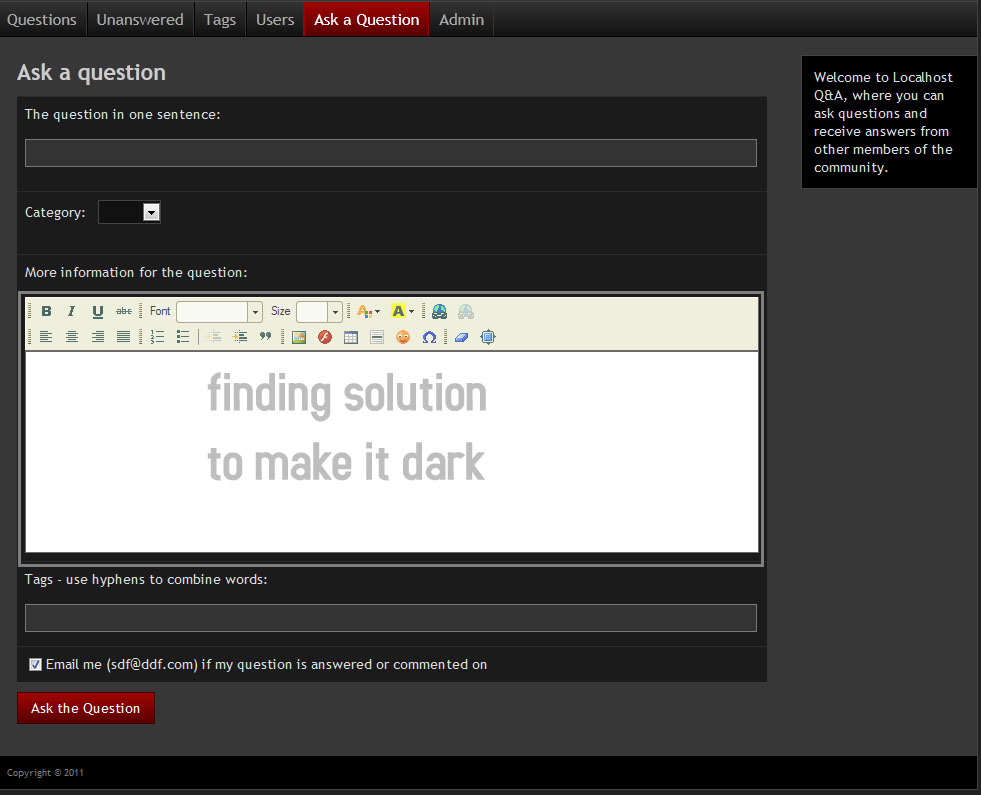
Task: Toggle italic formatting in the editor
Action: 71,312
